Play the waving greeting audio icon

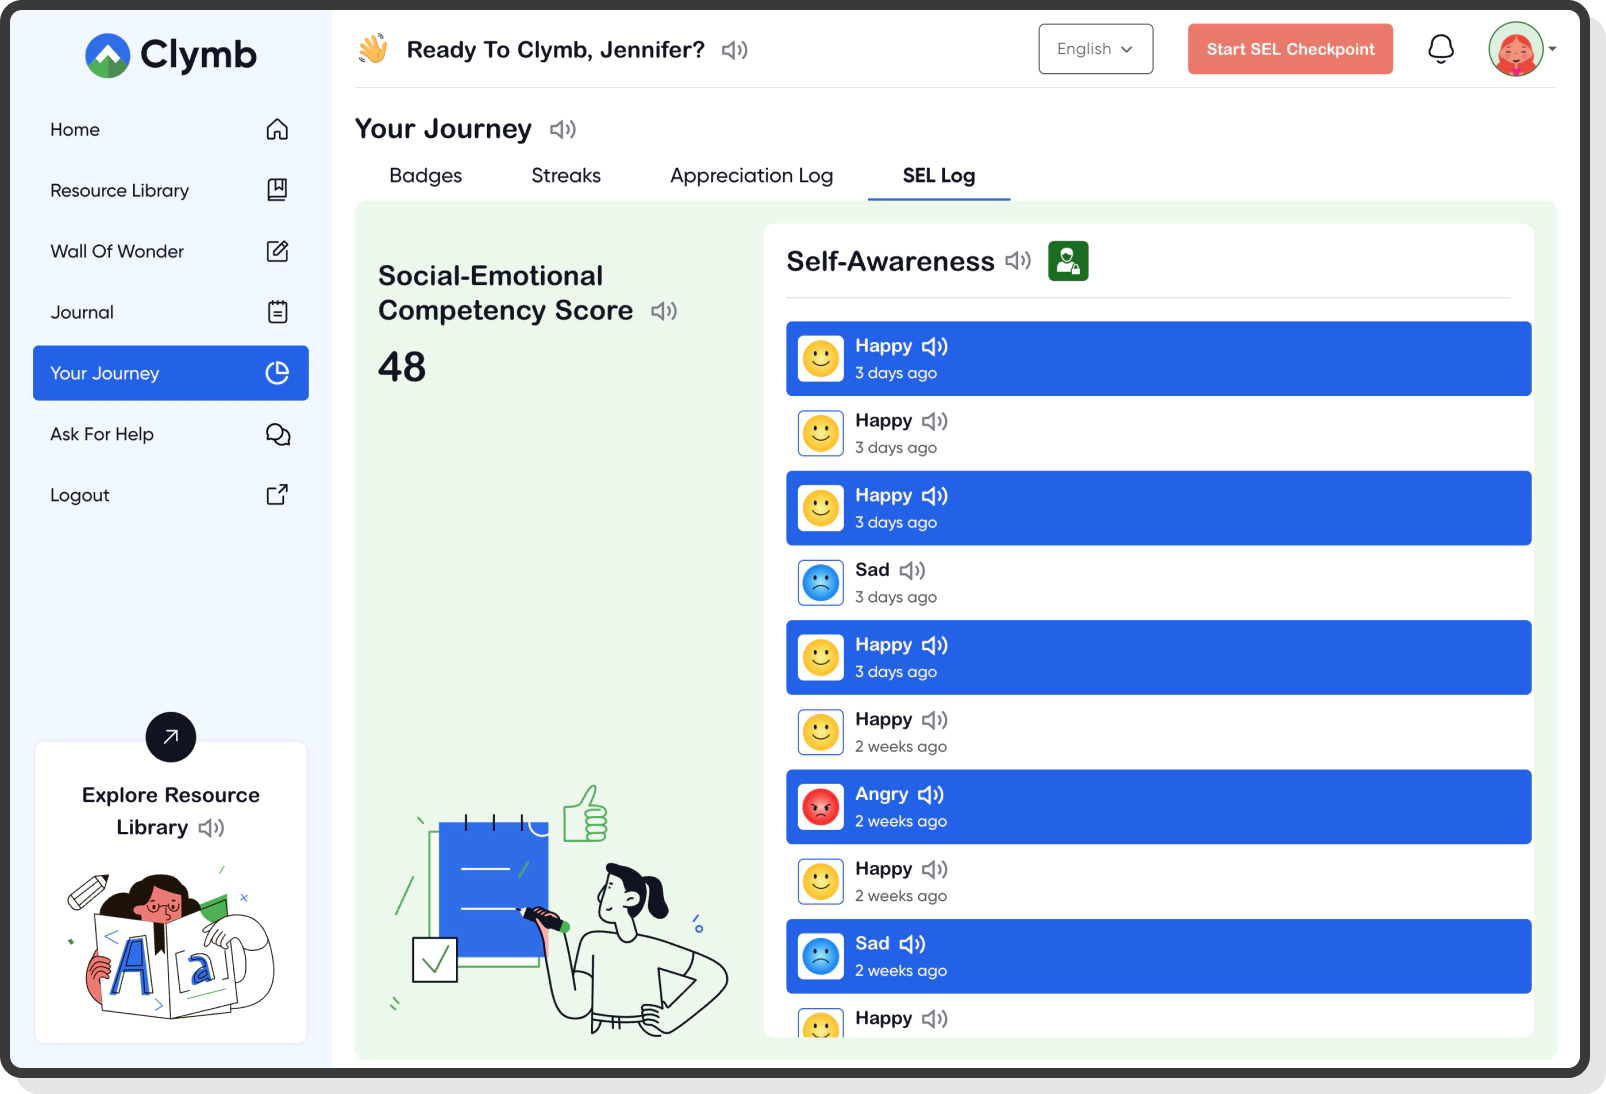tap(733, 49)
